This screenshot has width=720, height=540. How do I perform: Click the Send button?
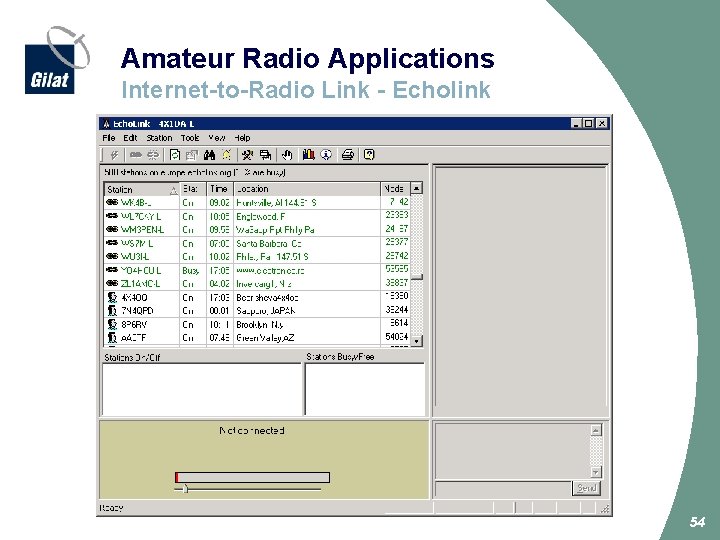(x=586, y=488)
